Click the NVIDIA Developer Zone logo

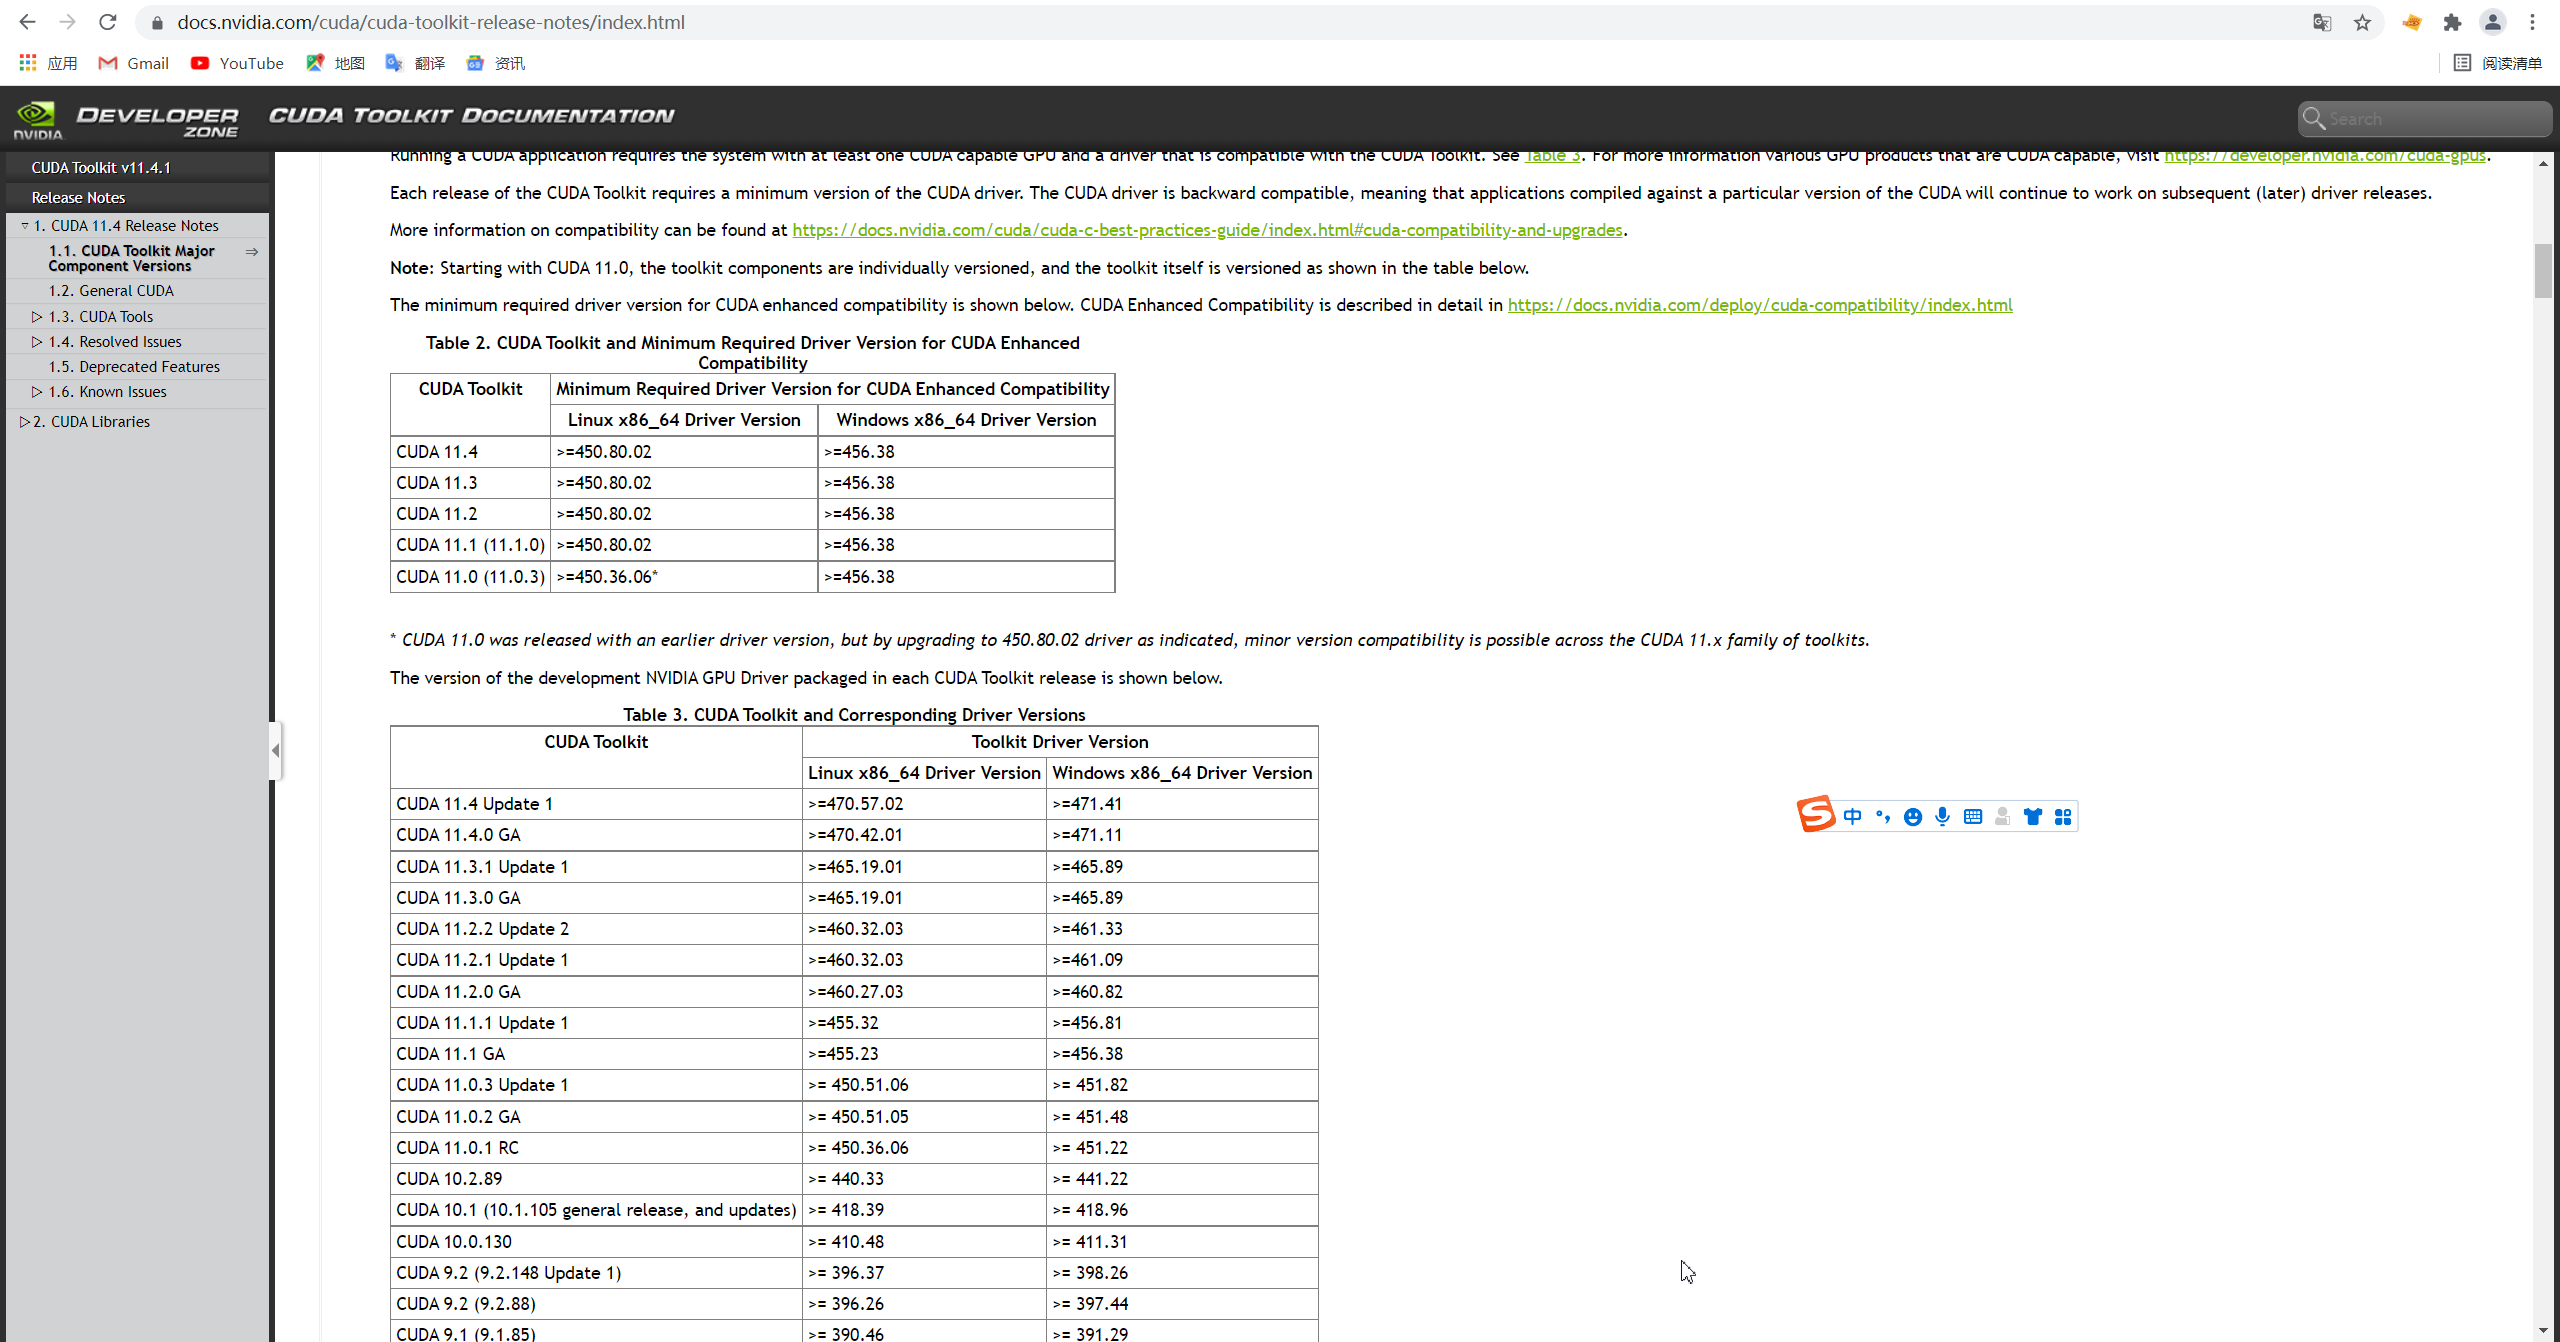(x=126, y=119)
